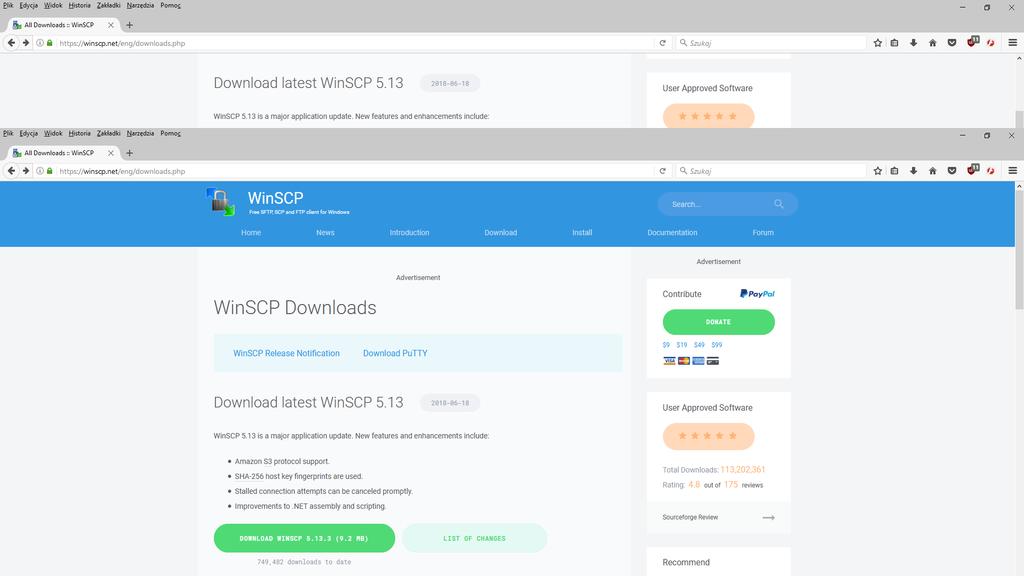Open the bookmarks library icon in lower window

point(895,171)
